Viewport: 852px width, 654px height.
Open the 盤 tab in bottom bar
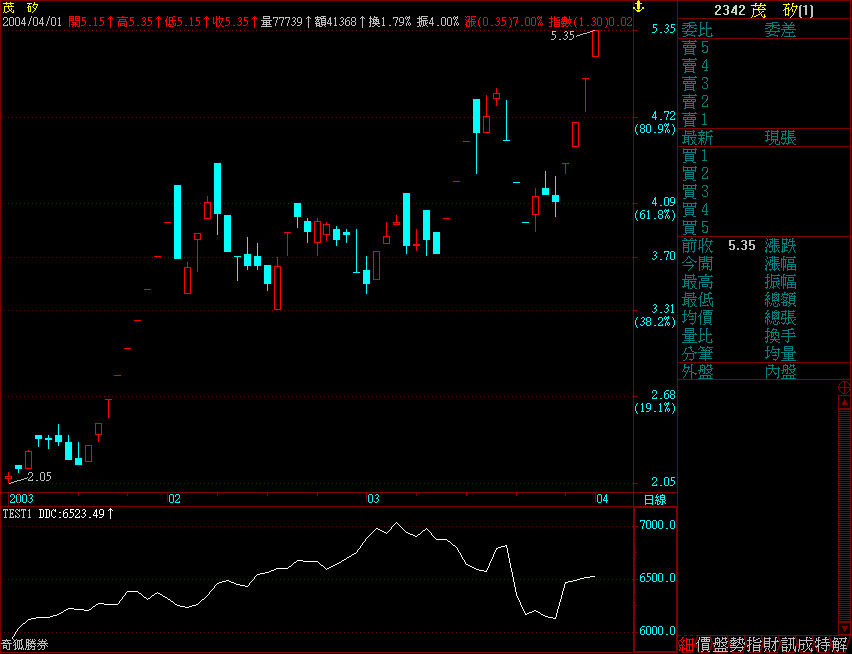click(x=720, y=644)
